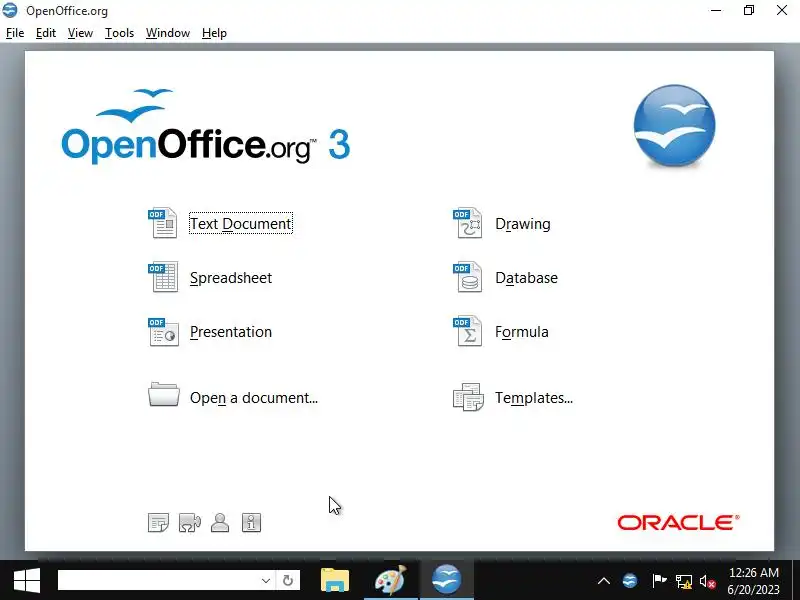Click the Text Document ODF icon

coord(163,223)
